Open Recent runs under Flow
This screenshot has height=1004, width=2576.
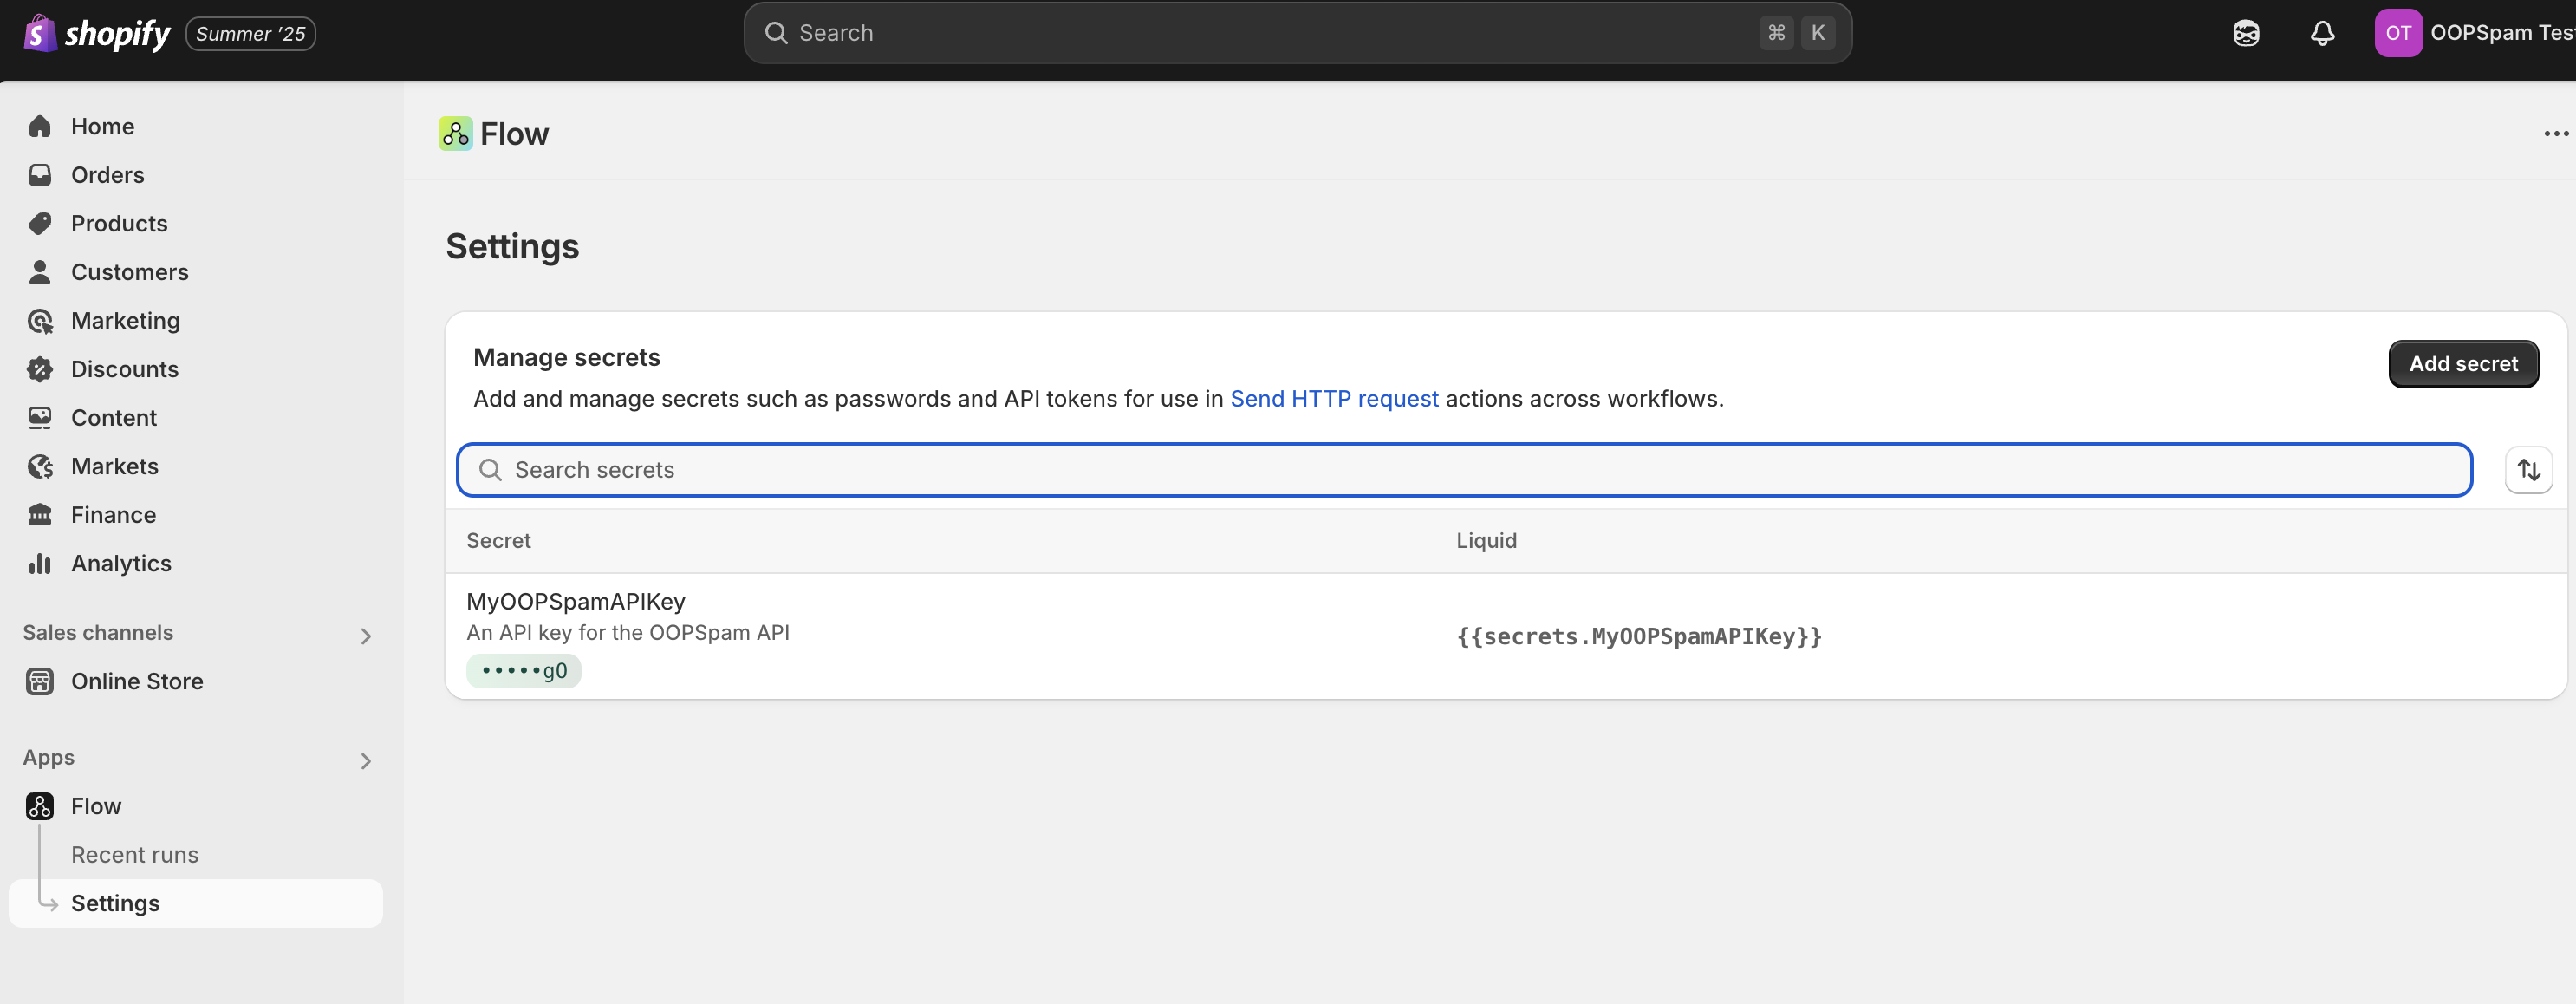(135, 855)
